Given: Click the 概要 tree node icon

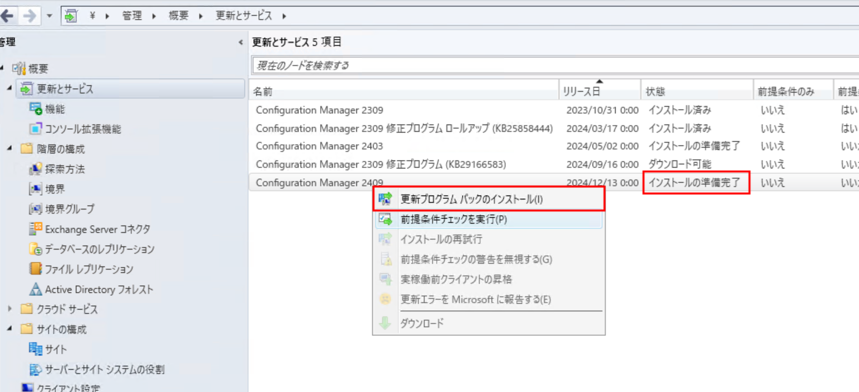Looking at the screenshot, I should tap(19, 68).
